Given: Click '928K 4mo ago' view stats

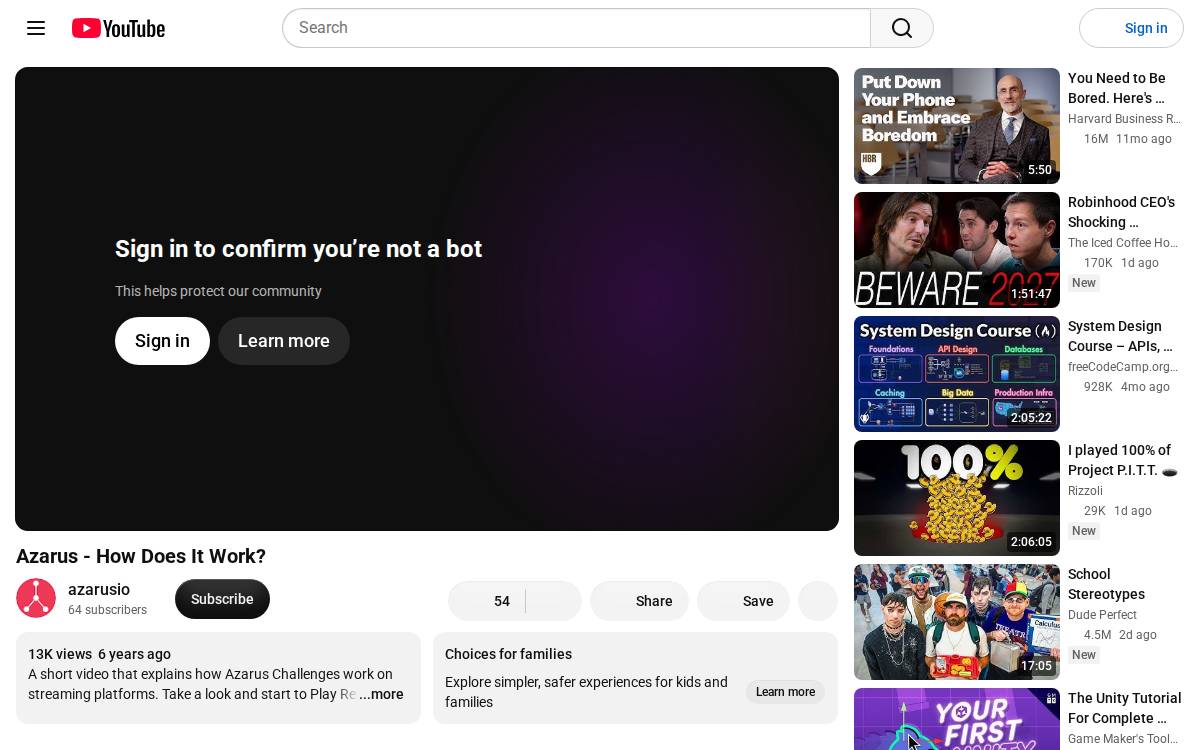Looking at the screenshot, I should click(x=1126, y=387).
